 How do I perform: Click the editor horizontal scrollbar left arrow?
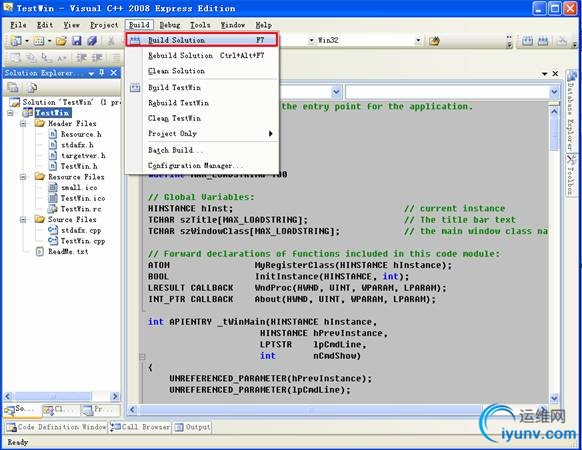133,410
